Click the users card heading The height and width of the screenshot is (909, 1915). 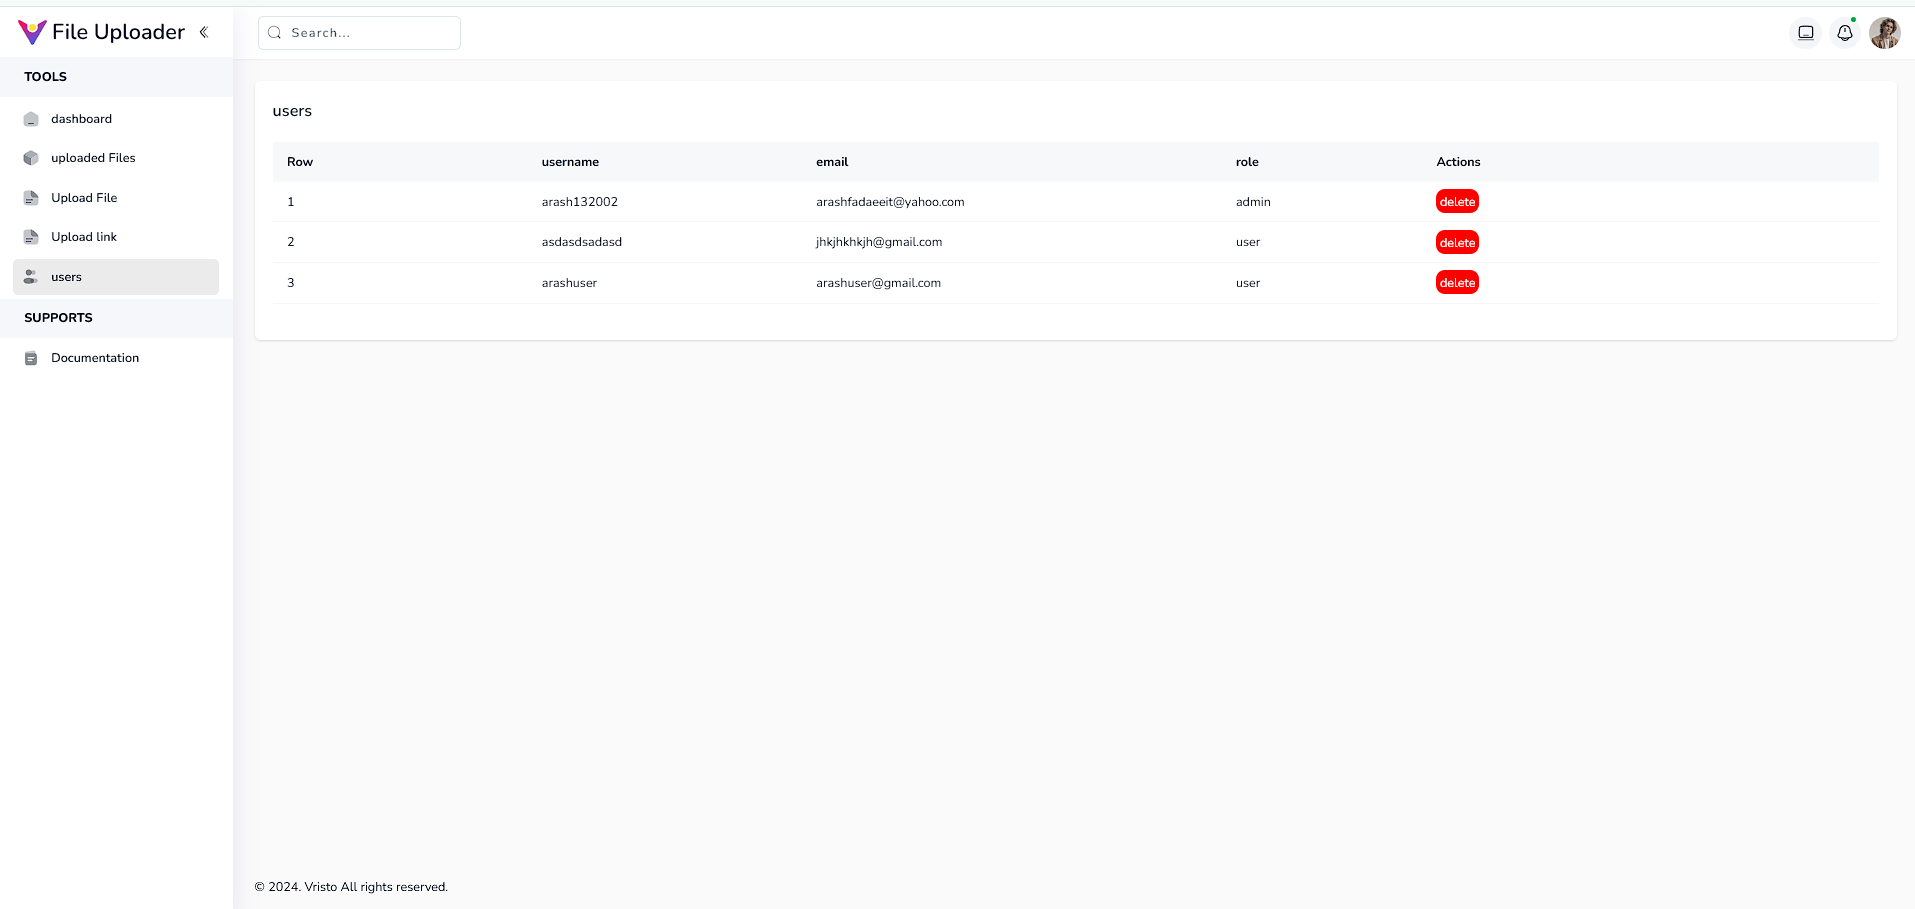click(292, 111)
